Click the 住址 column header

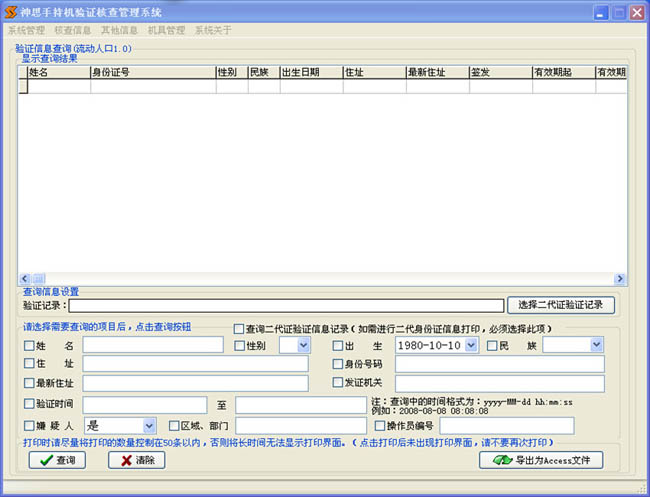pos(375,72)
